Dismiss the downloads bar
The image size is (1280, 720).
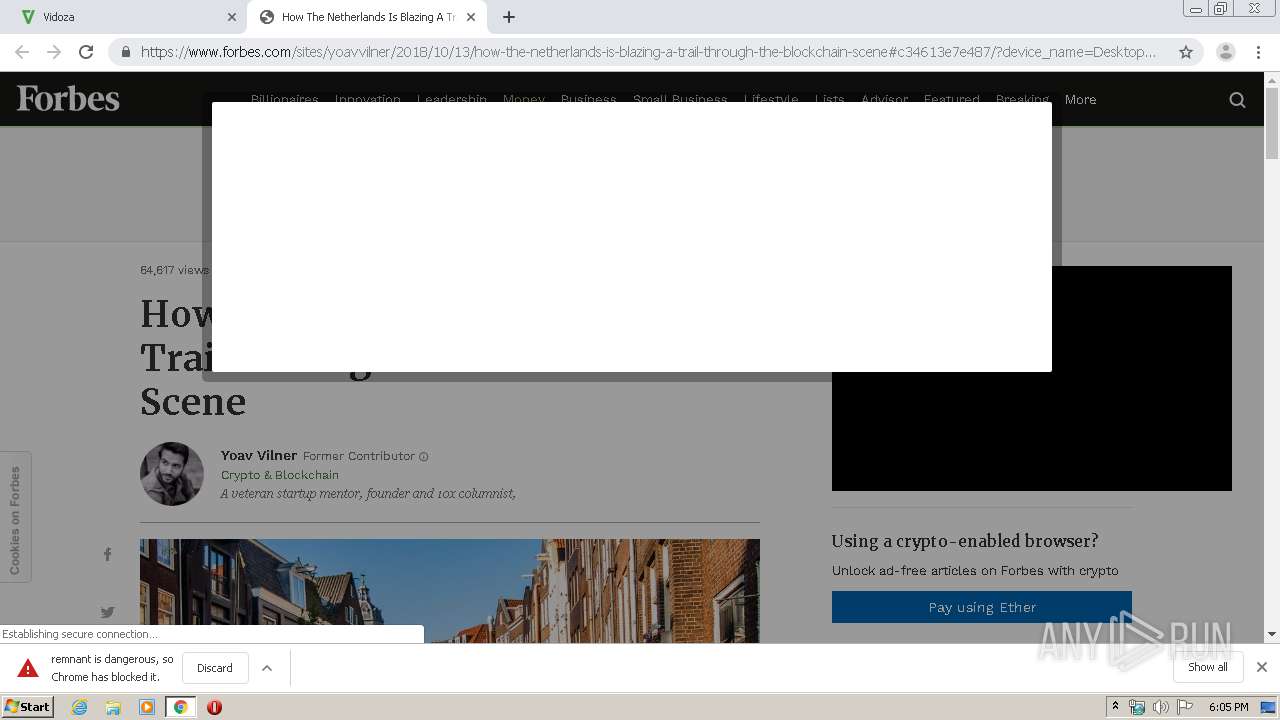(1261, 667)
